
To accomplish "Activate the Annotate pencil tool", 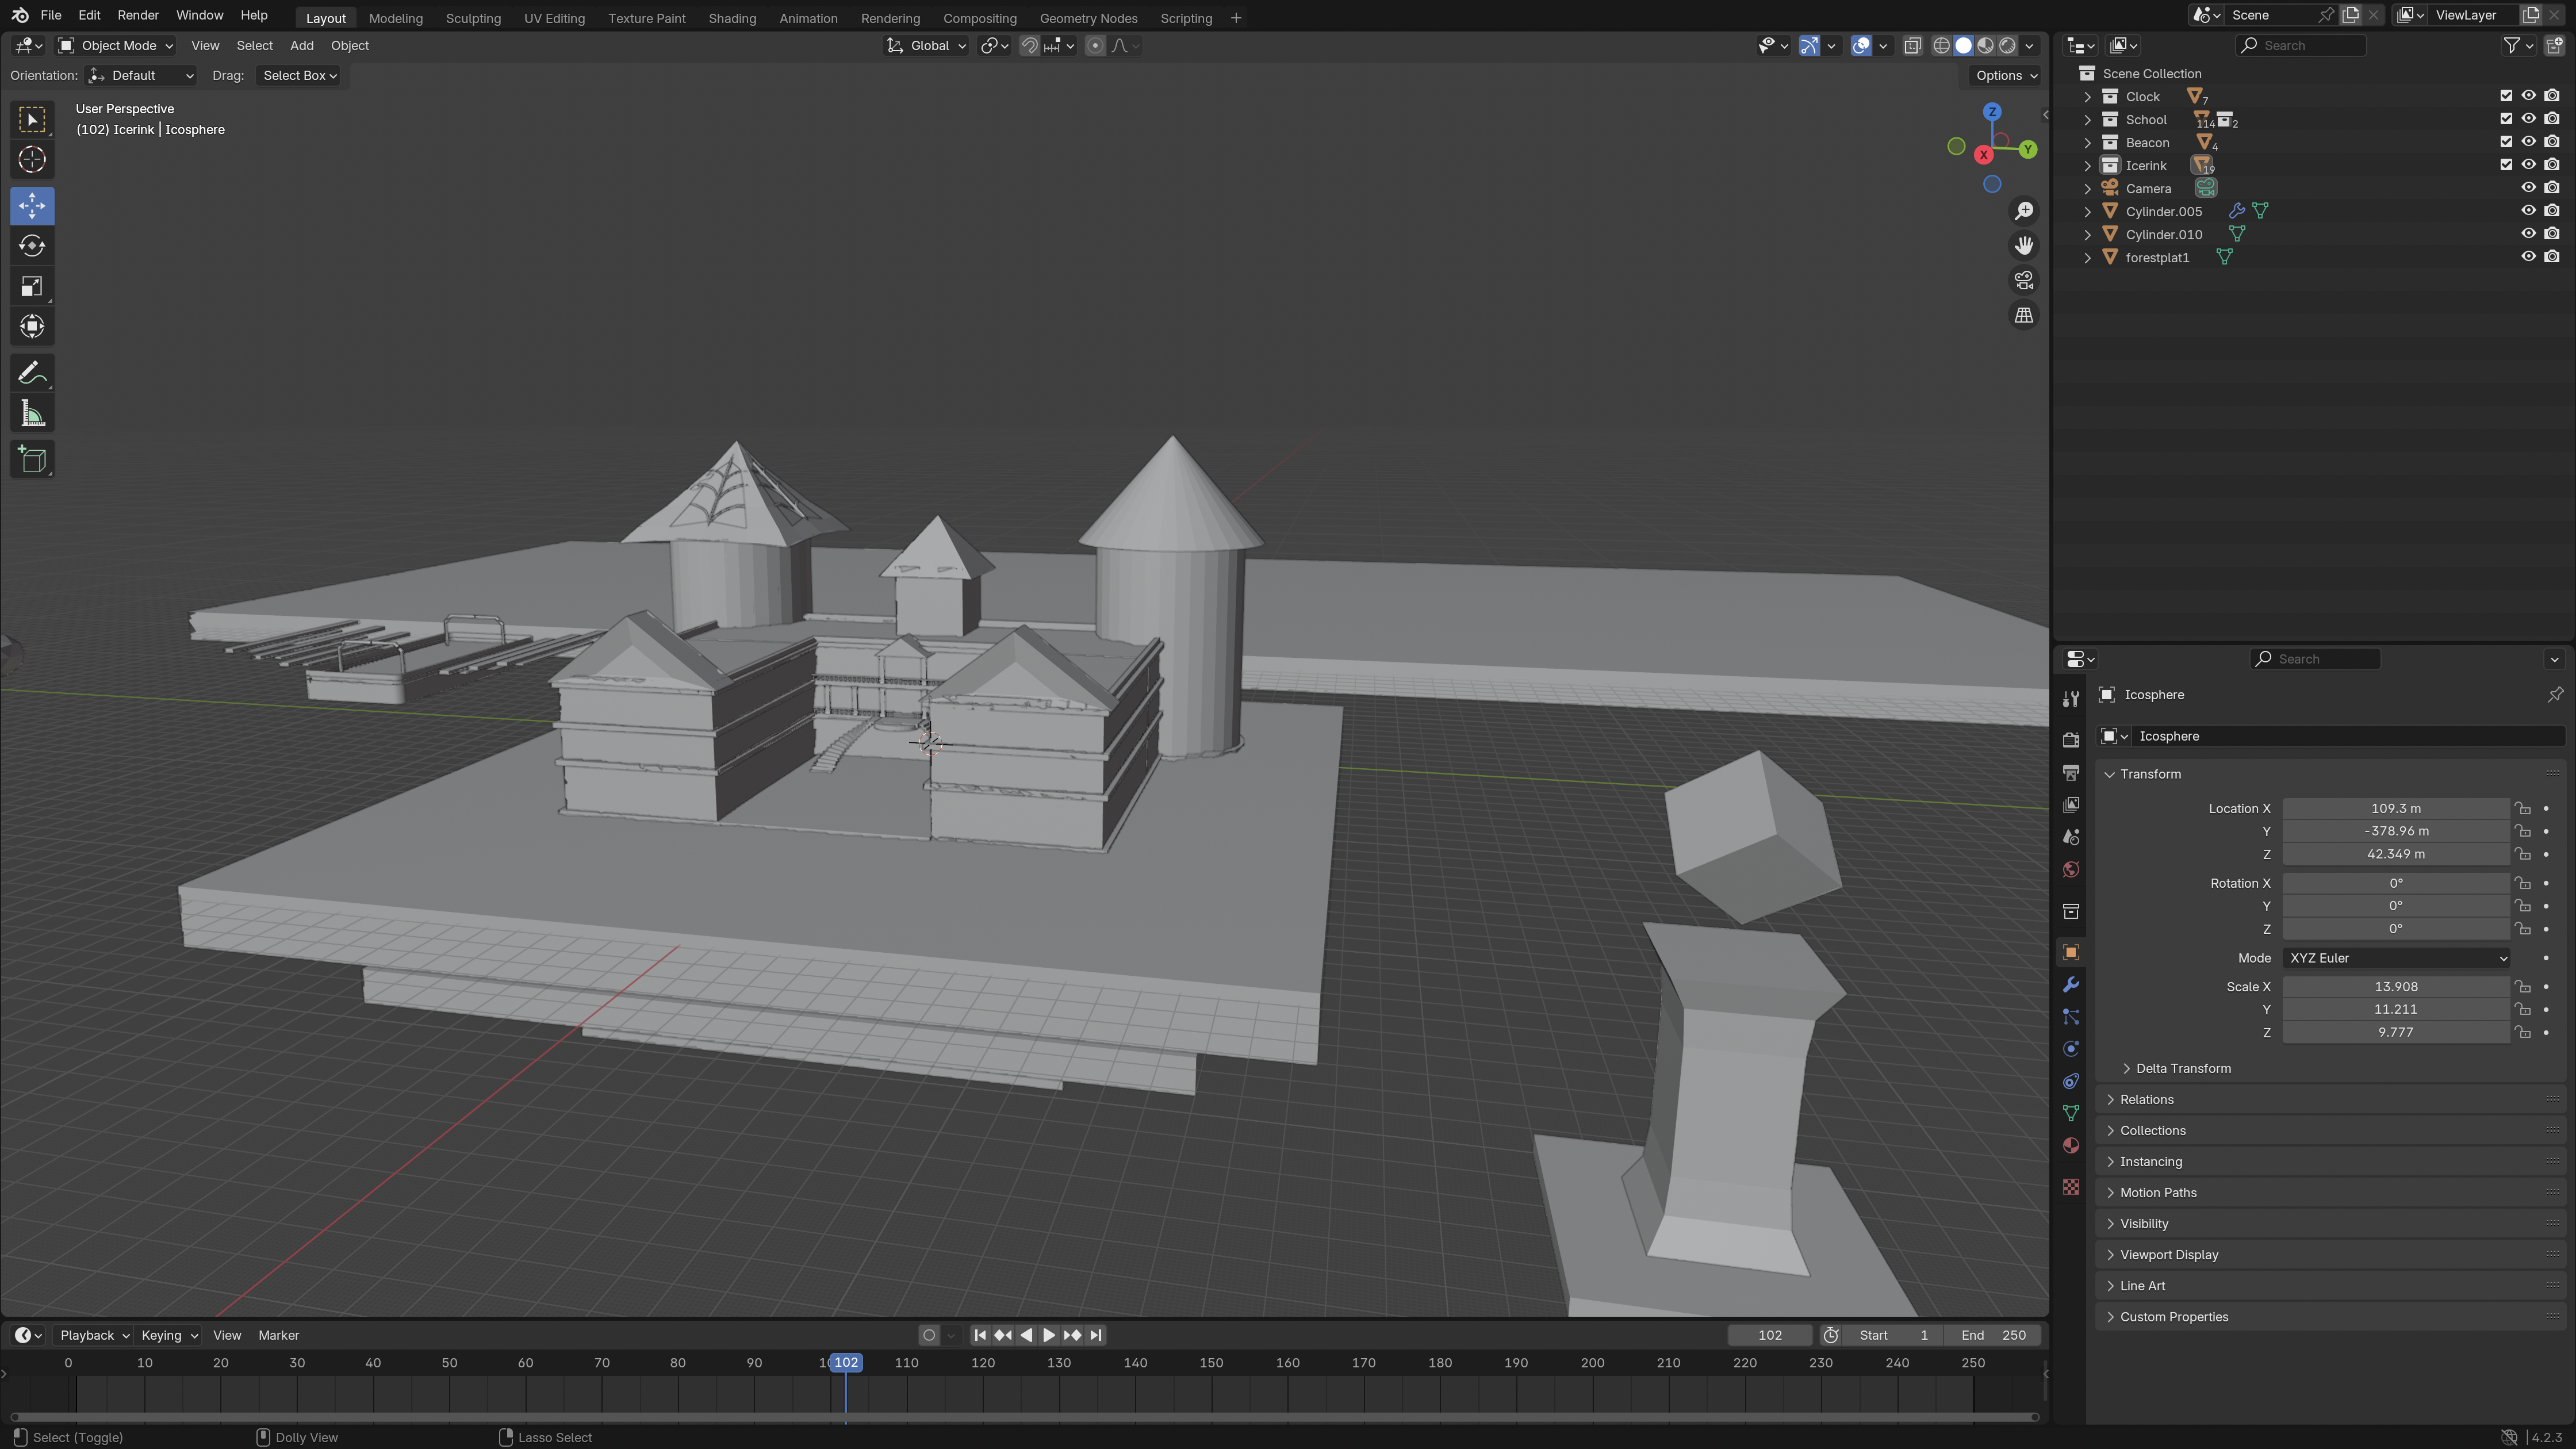I will pyautogui.click(x=32, y=373).
